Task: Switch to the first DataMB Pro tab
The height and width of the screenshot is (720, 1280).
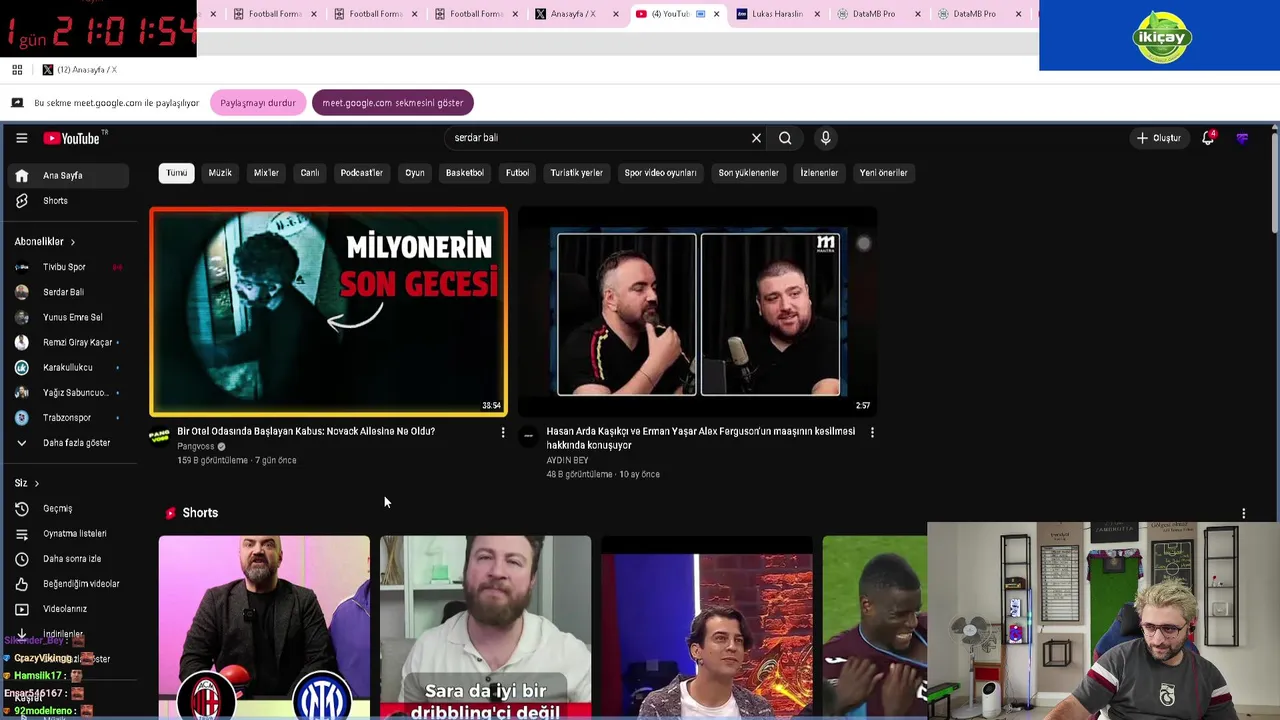Action: pos(877,14)
